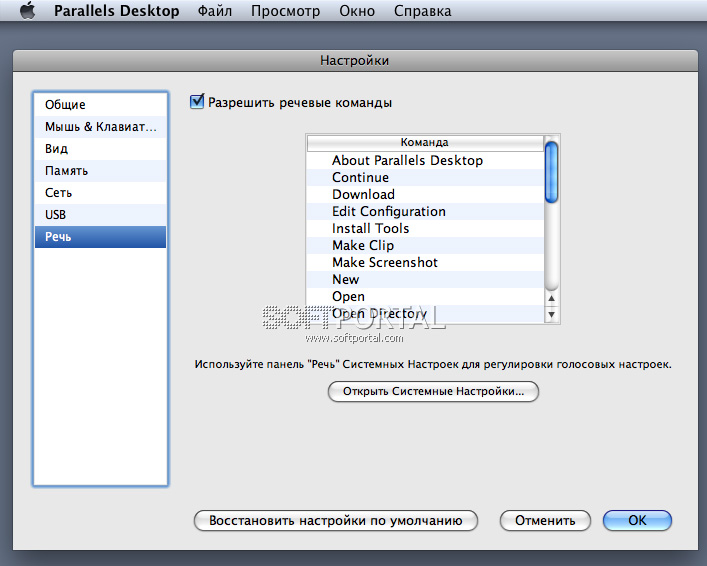Switch to the Вид settings category
The height and width of the screenshot is (566, 707).
tap(57, 149)
